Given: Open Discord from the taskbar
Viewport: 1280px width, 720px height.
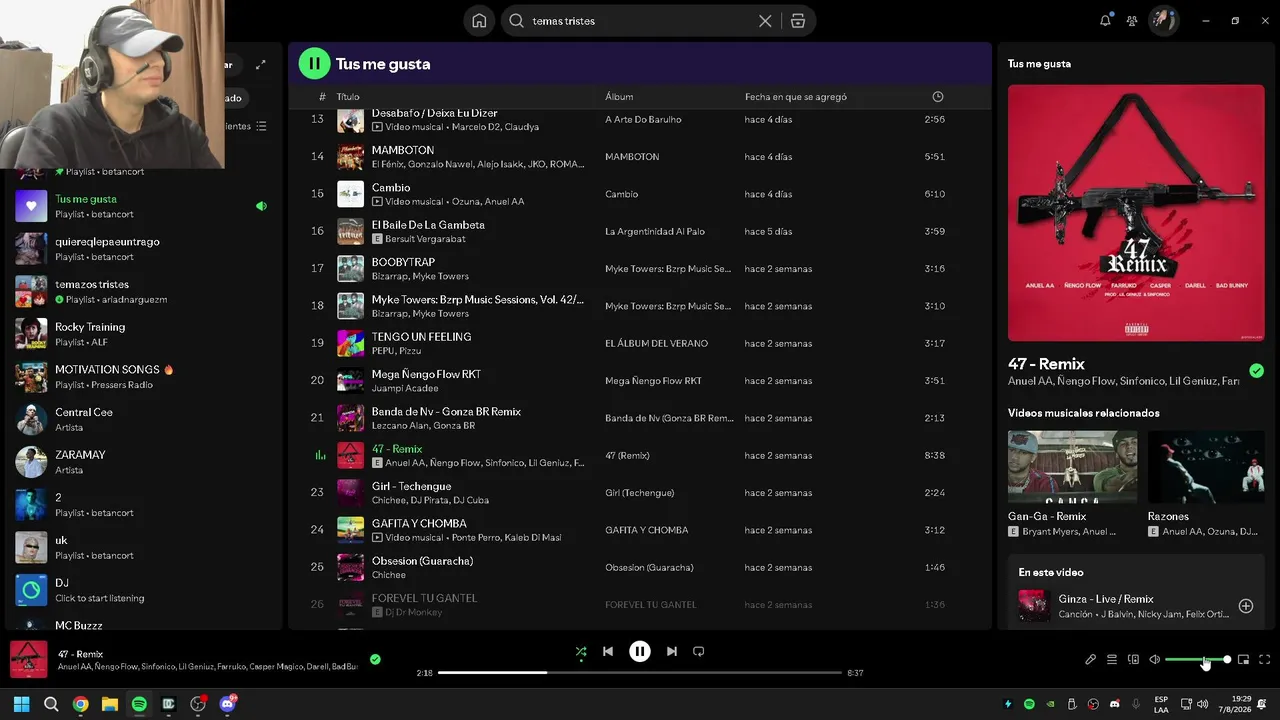Looking at the screenshot, I should (x=227, y=704).
